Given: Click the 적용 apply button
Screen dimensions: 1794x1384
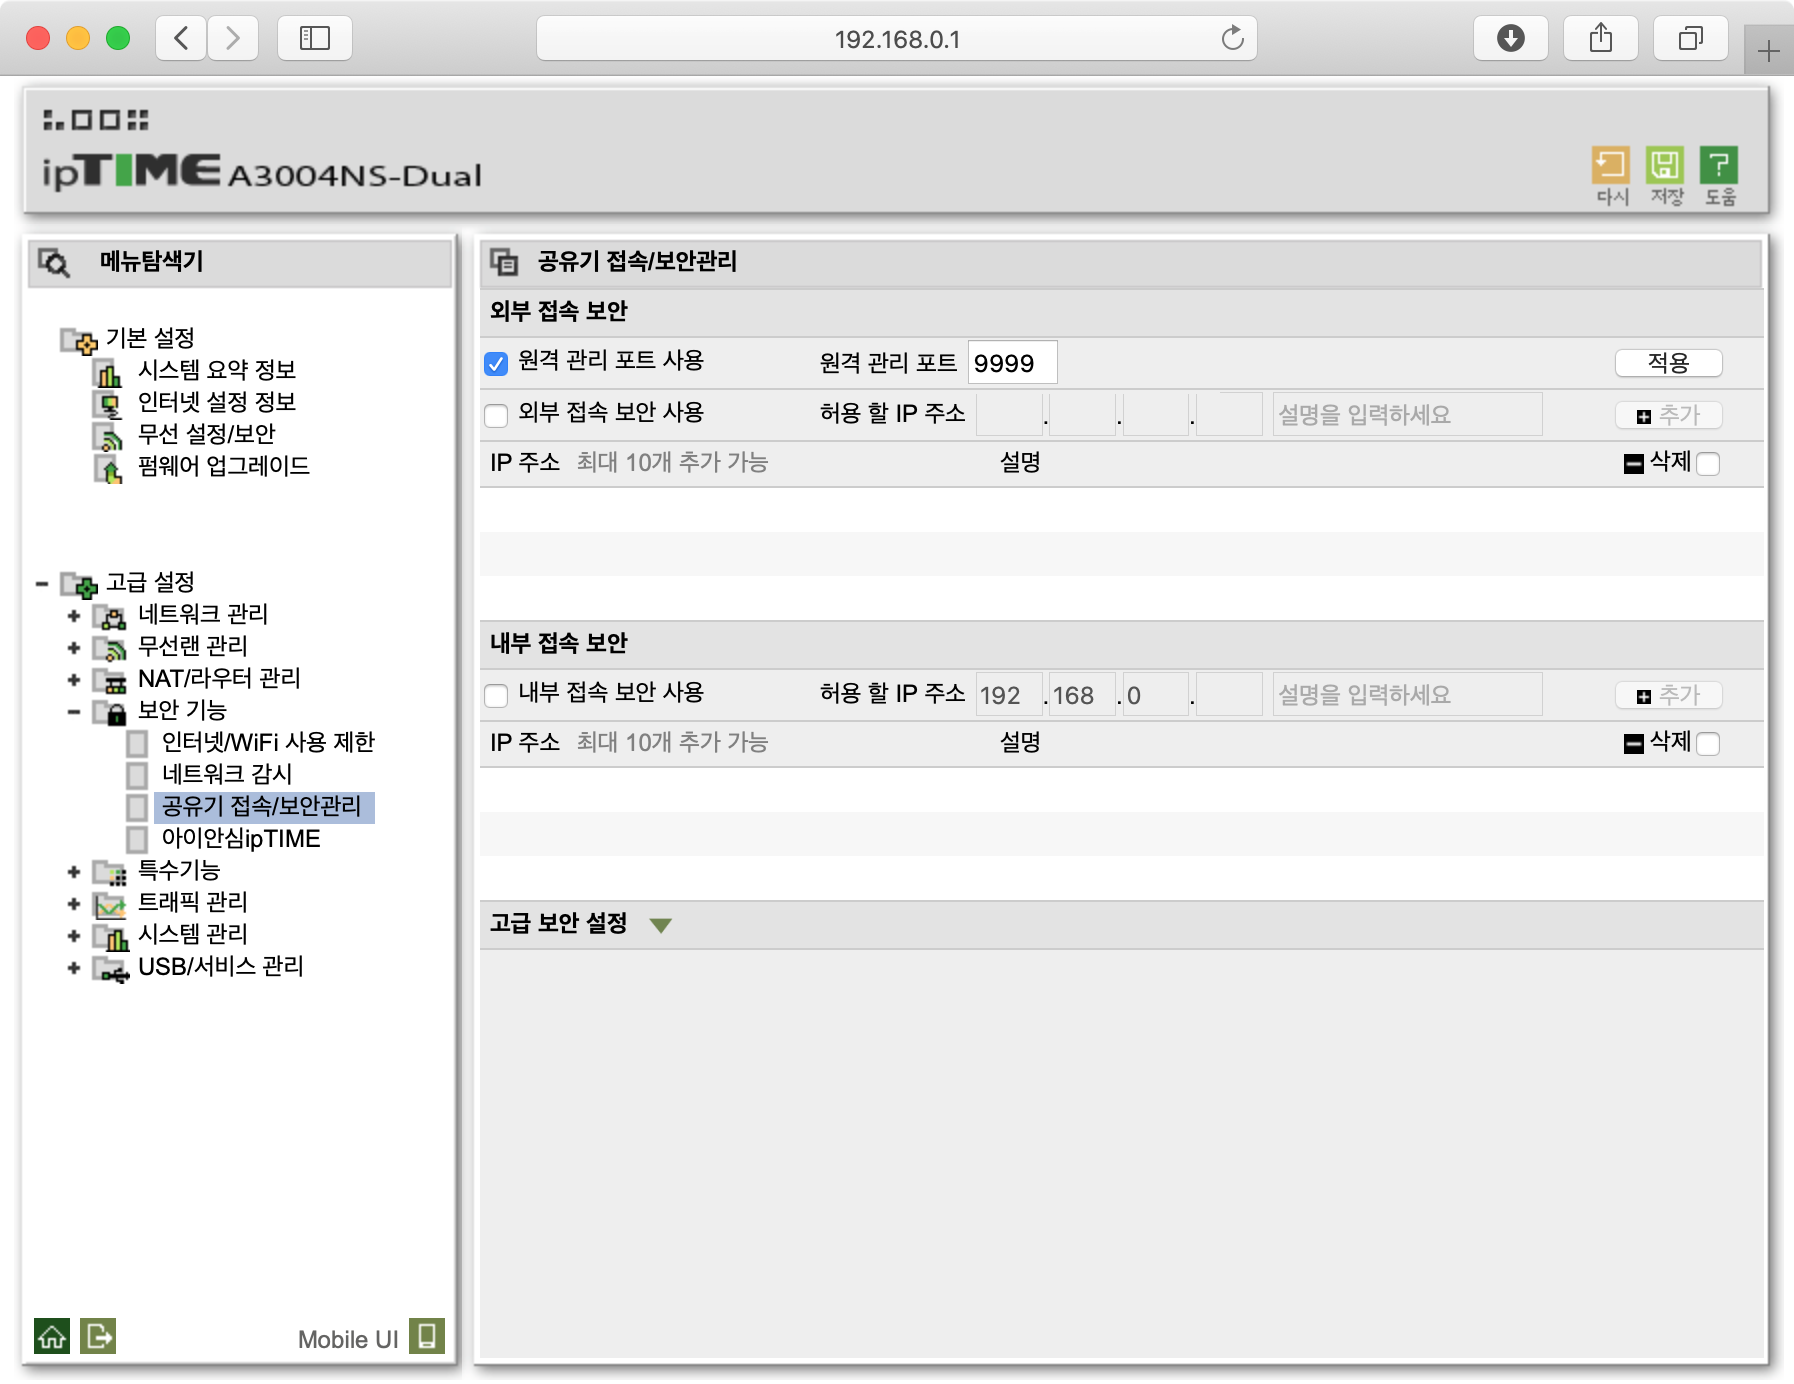Looking at the screenshot, I should [1668, 363].
